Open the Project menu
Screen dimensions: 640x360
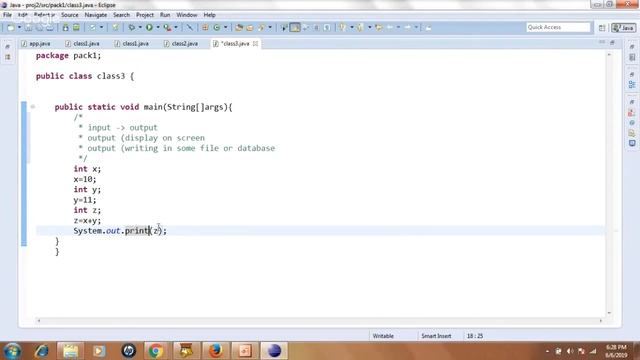pyautogui.click(x=145, y=15)
